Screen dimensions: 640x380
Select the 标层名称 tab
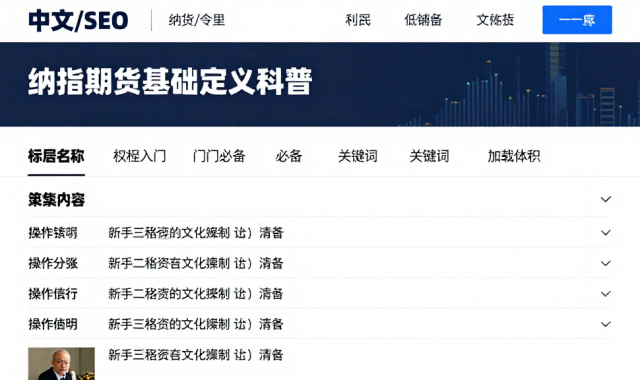(56, 156)
